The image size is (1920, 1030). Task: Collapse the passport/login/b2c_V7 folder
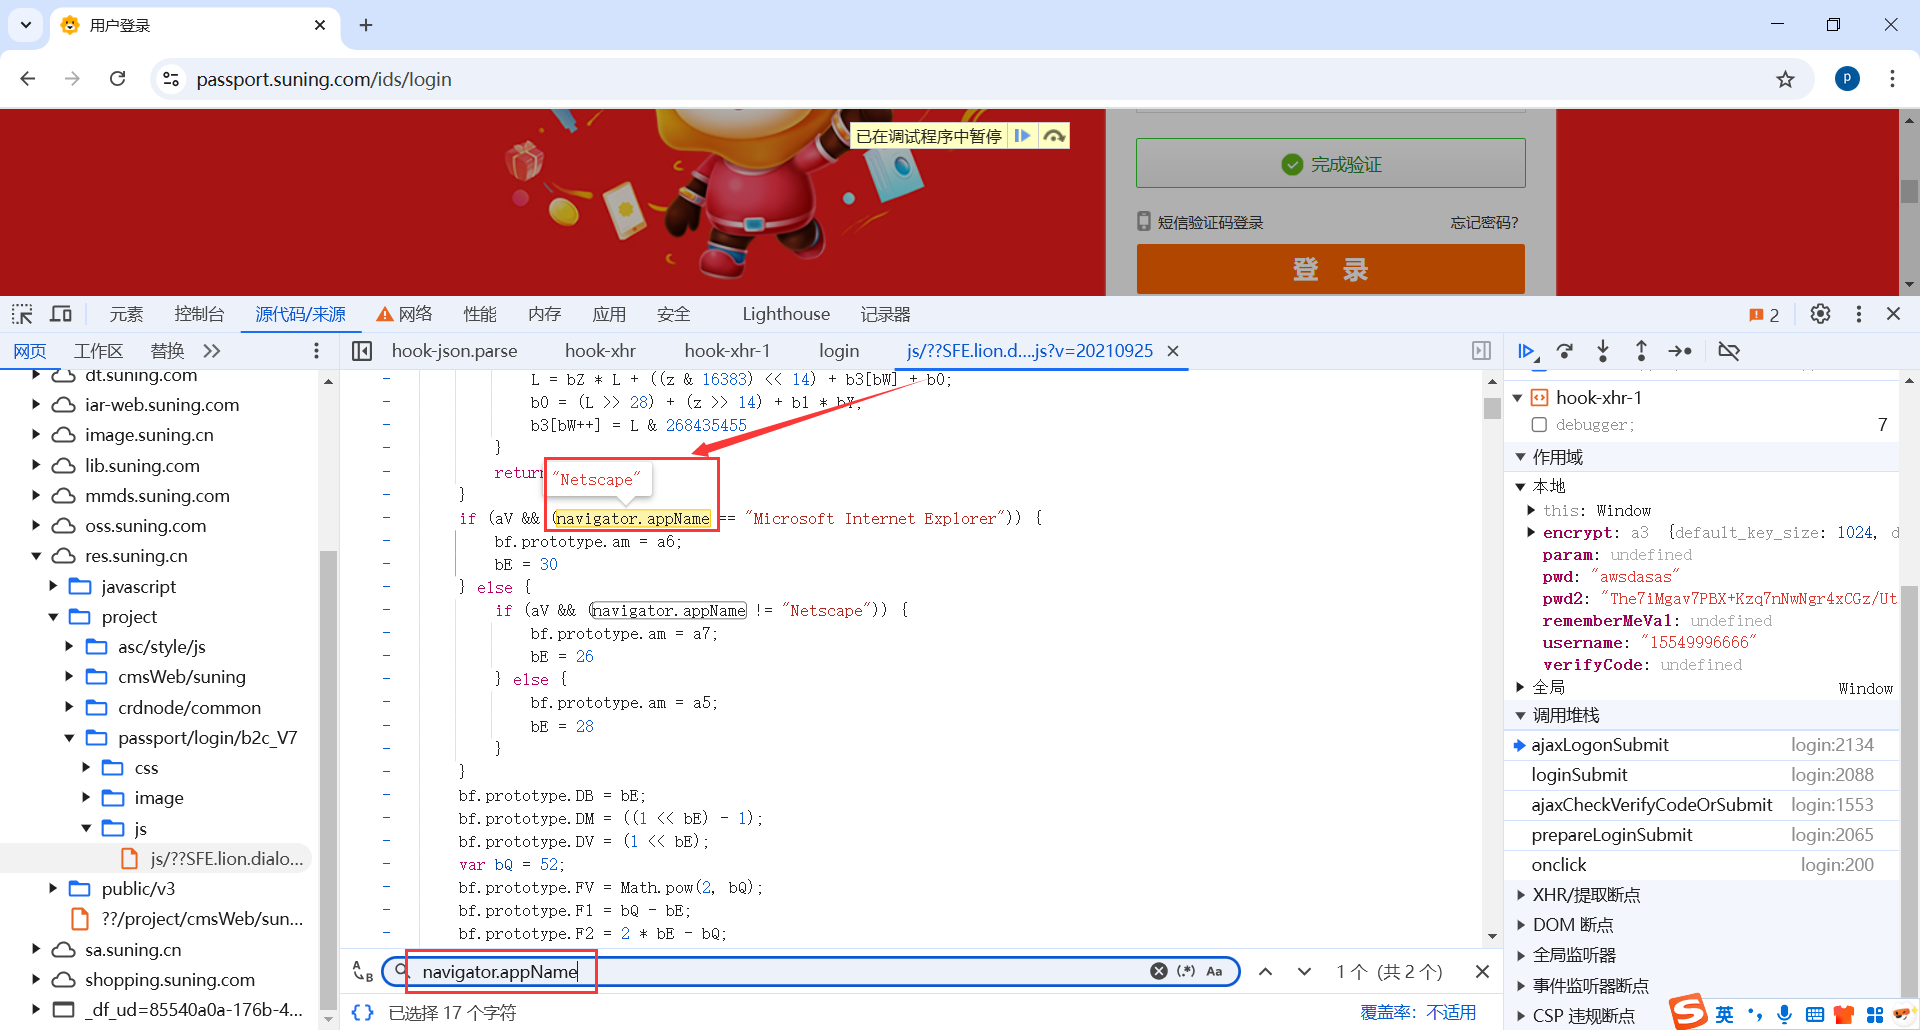pos(69,737)
